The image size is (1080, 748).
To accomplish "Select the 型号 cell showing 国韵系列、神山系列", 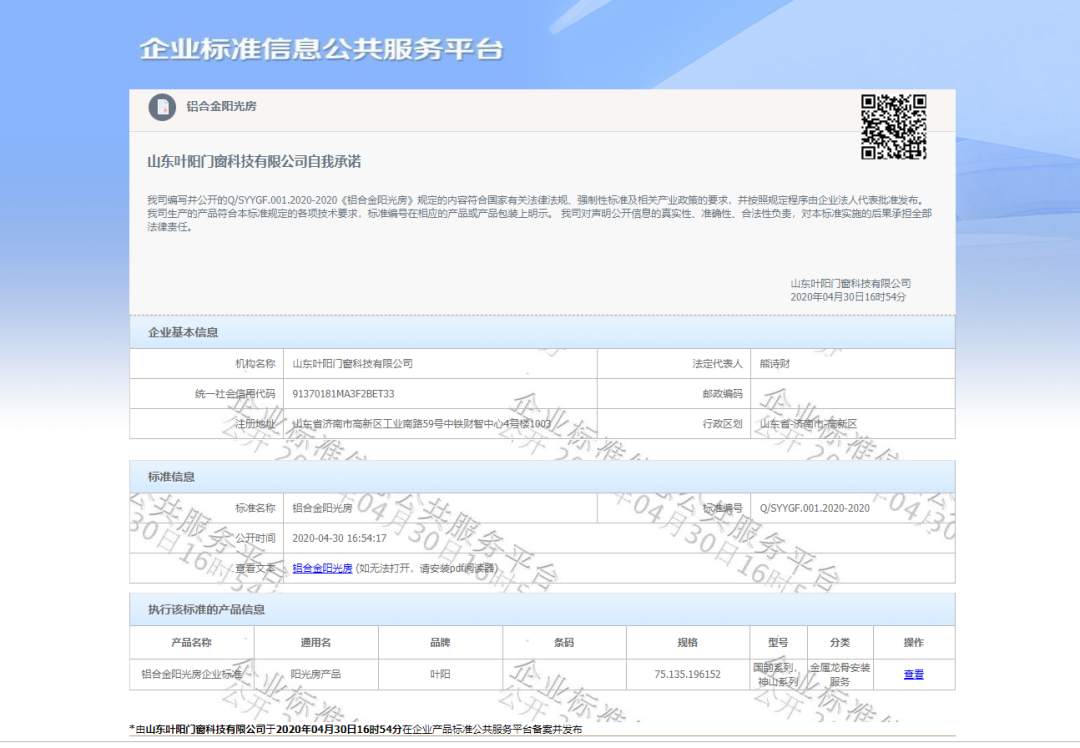I will 778,675.
